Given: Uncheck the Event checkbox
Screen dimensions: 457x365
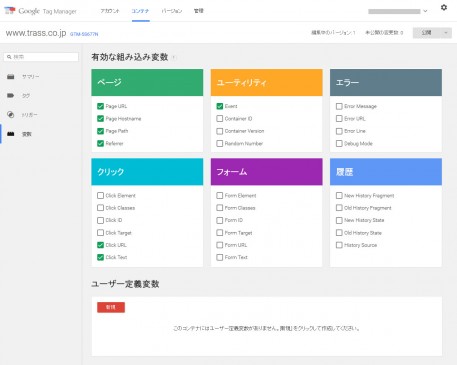Looking at the screenshot, I should 220,106.
